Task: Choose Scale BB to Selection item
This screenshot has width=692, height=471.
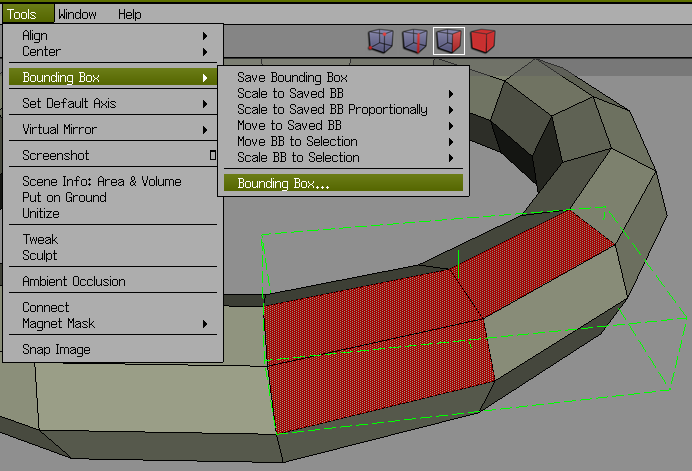Action: click(x=343, y=158)
